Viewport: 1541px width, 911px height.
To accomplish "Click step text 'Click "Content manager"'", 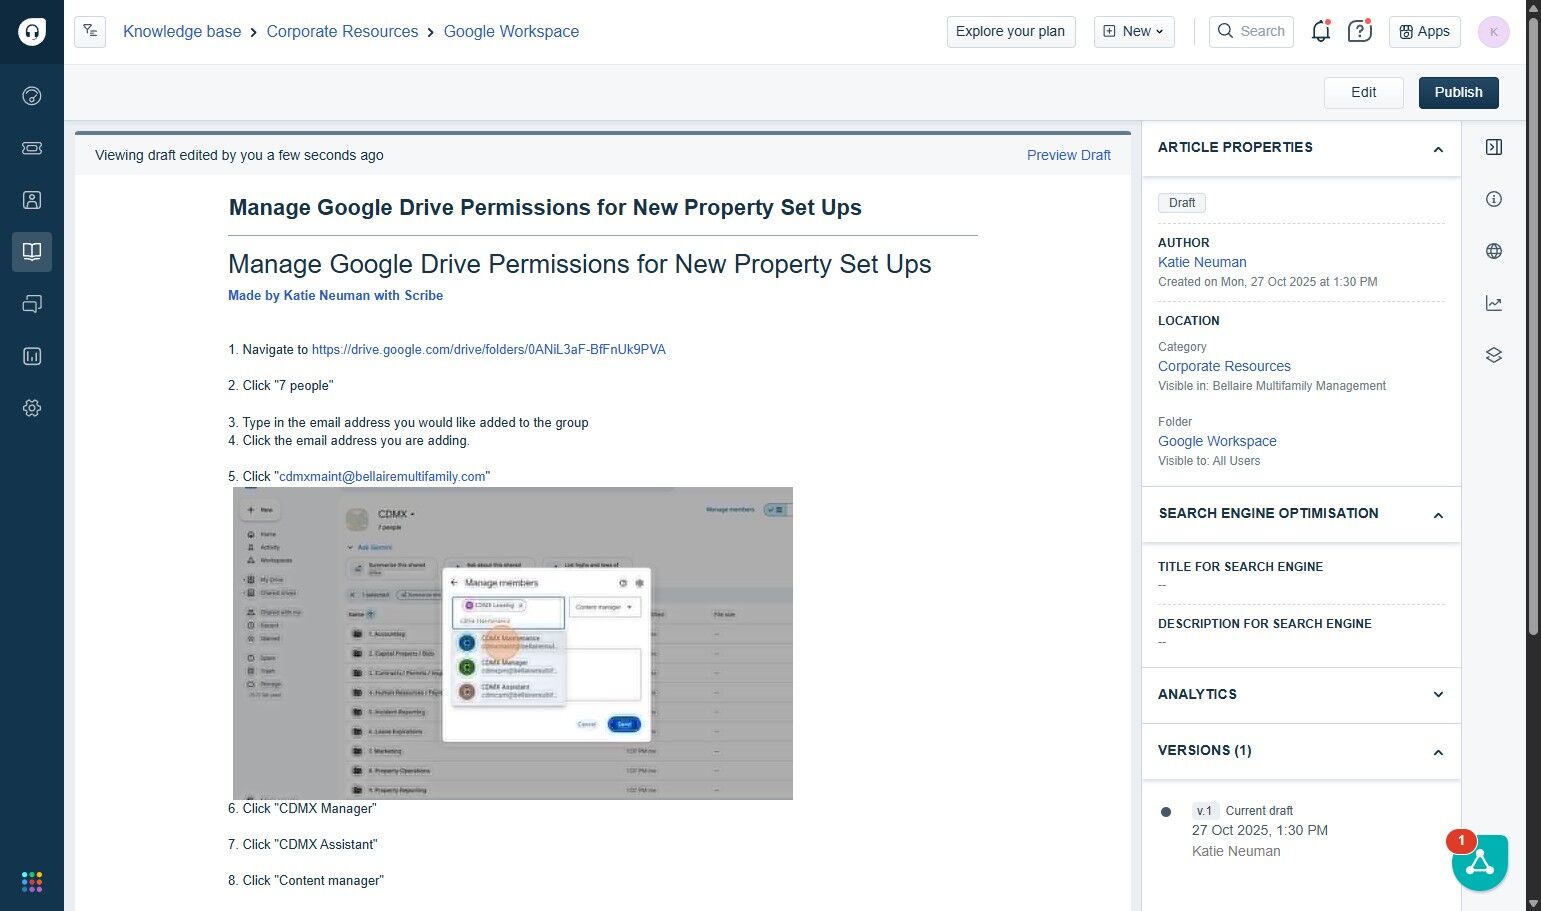I will [x=313, y=881].
